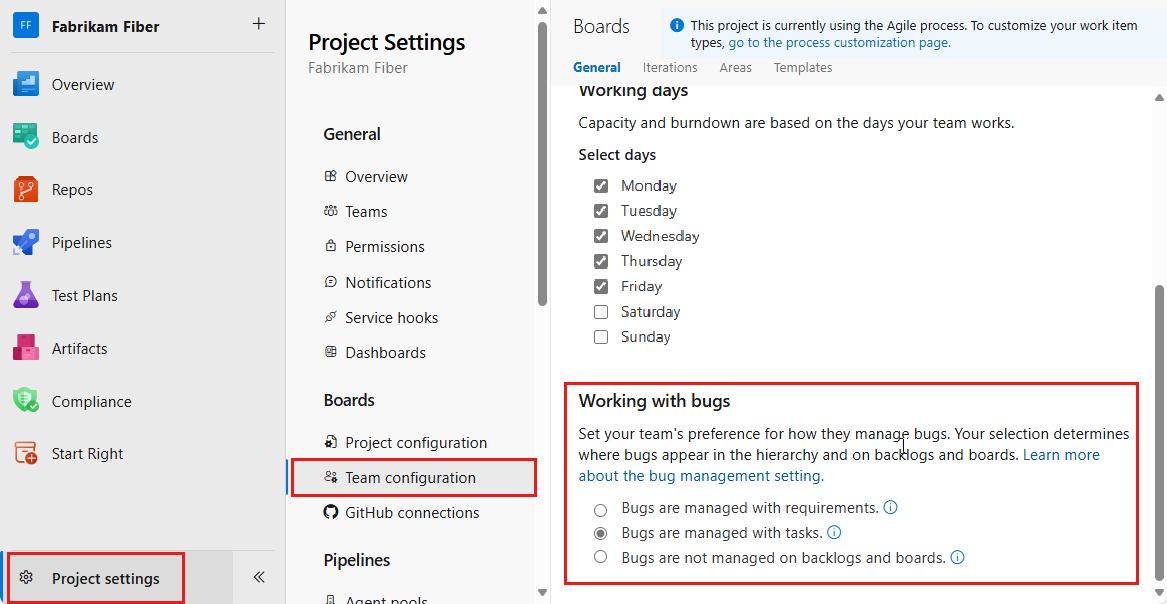Select Bugs are managed with requirements
Viewport: 1167px width, 604px height.
[600, 509]
